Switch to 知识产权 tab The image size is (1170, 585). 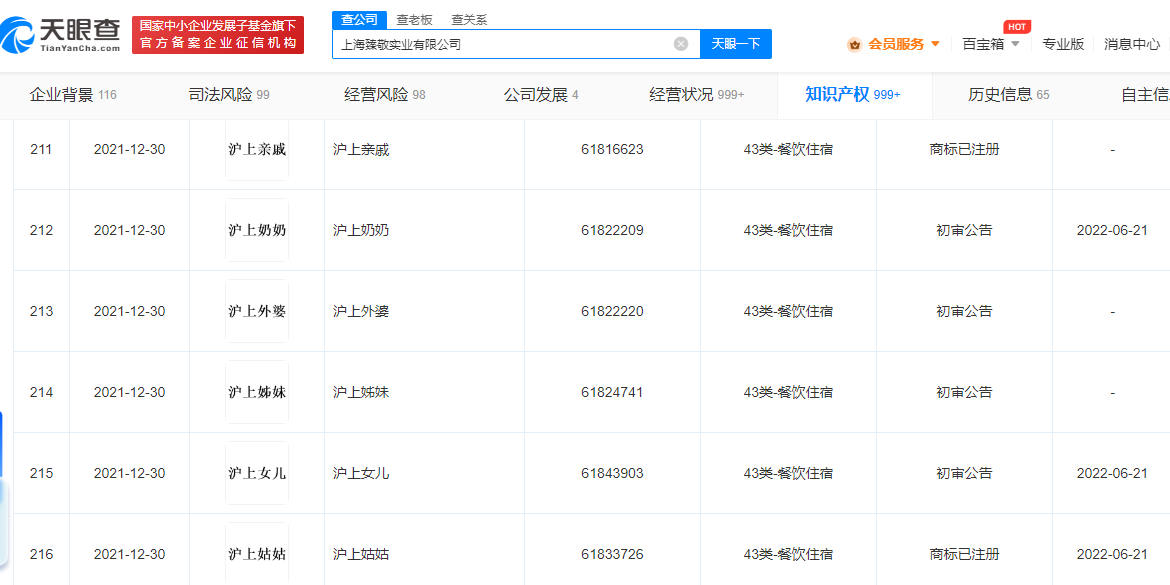coord(853,95)
